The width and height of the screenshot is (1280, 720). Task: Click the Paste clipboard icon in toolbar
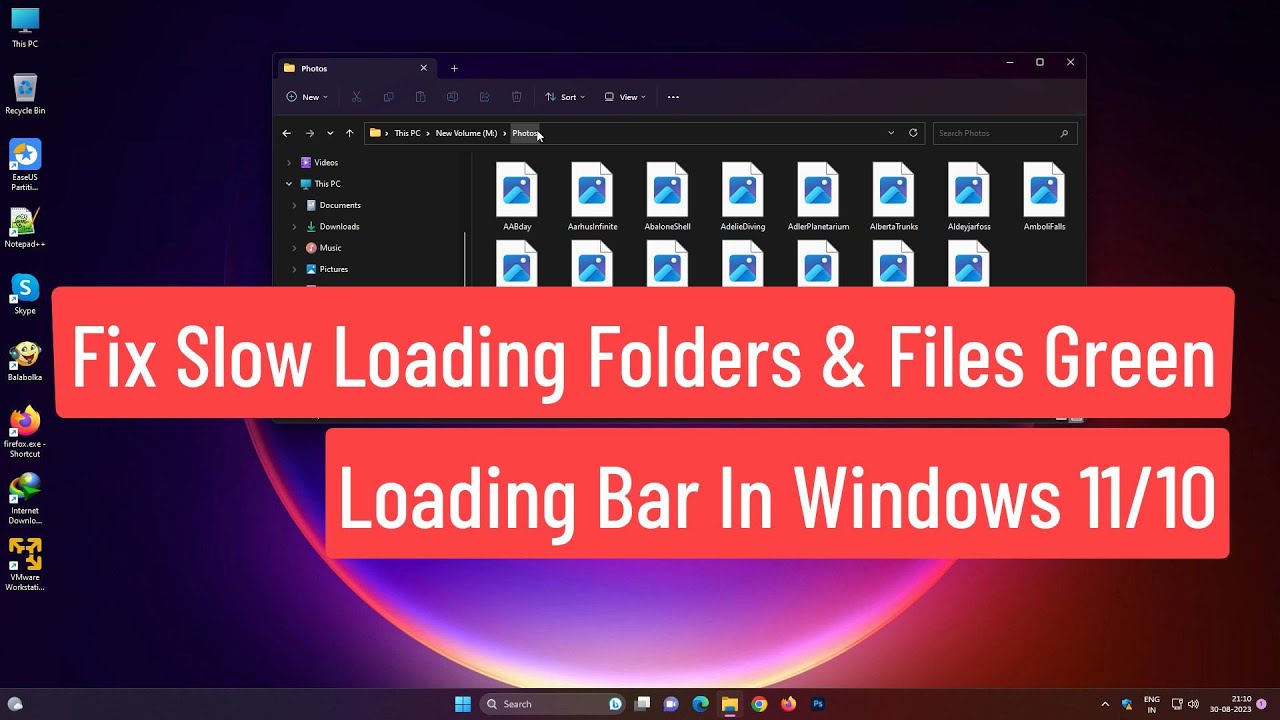[x=421, y=97]
